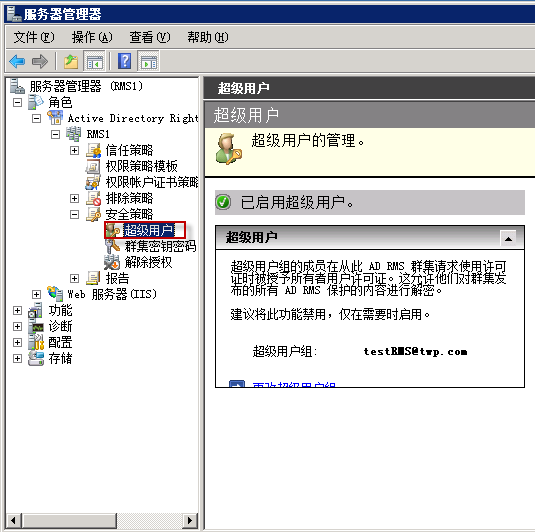This screenshot has width=535, height=532.
Task: Click the Forward arrow toolbar icon
Action: click(40, 61)
